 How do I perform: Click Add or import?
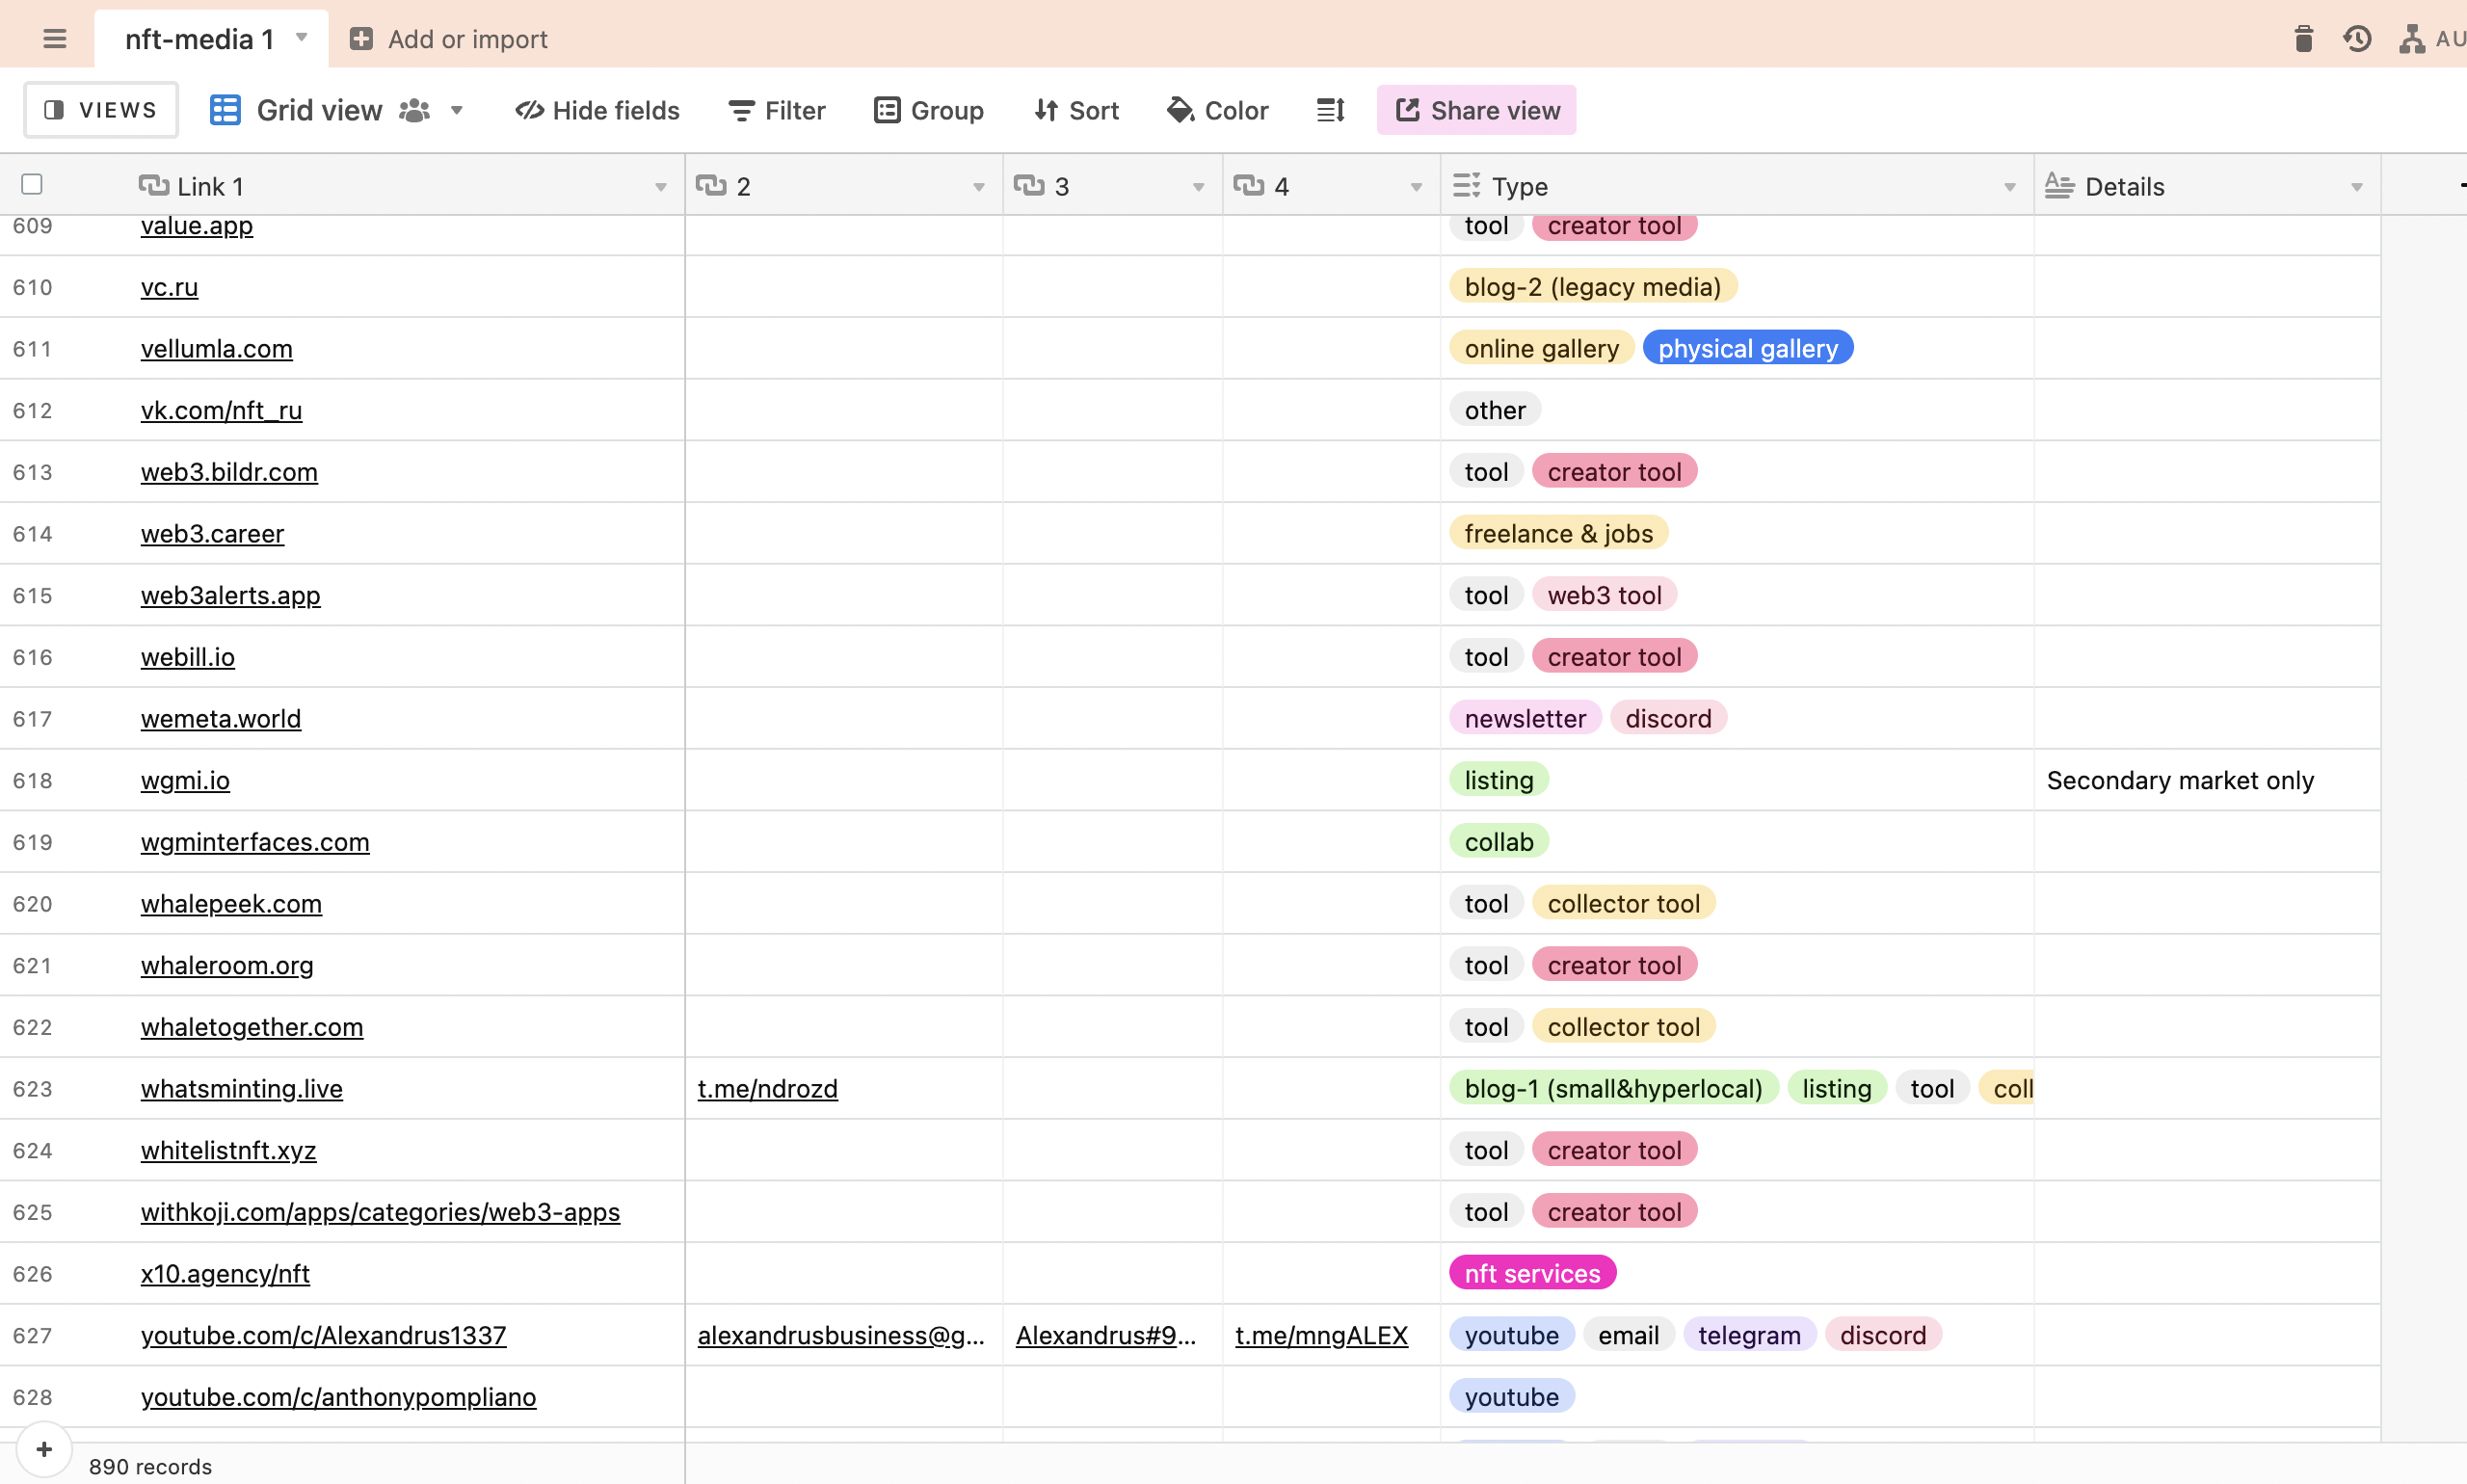pos(448,39)
